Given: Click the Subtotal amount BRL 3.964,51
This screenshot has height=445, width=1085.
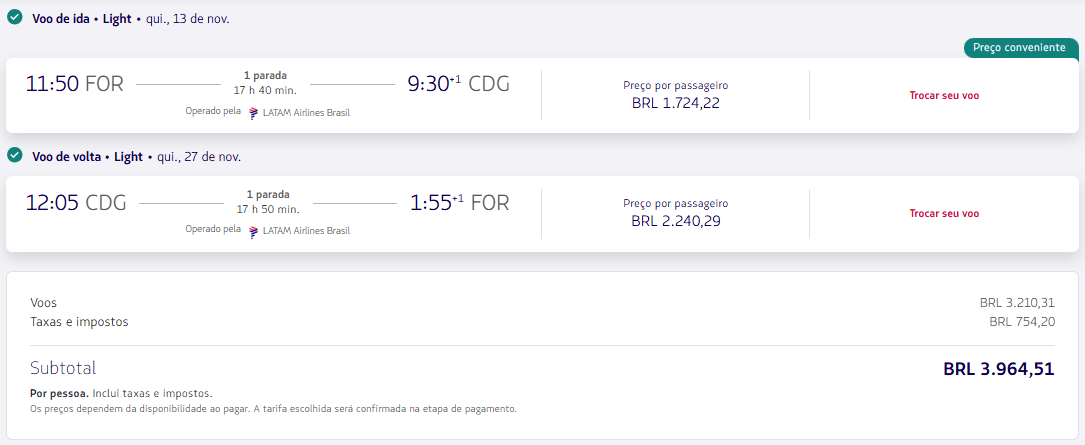Looking at the screenshot, I should click(x=999, y=369).
